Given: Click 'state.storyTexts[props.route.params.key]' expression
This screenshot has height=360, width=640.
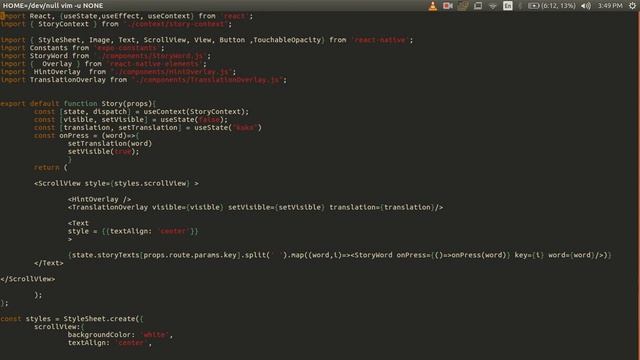Looking at the screenshot, I should click(156, 255).
